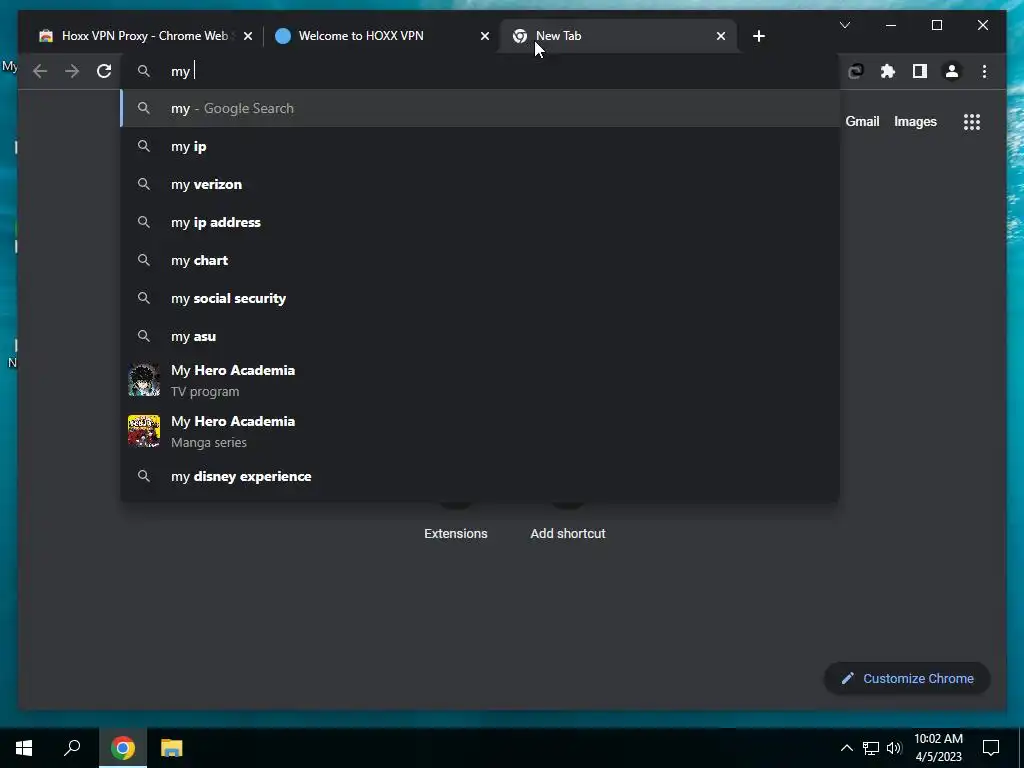Select My Hero Academia Manga series suggestion
The width and height of the screenshot is (1024, 768).
tap(480, 431)
